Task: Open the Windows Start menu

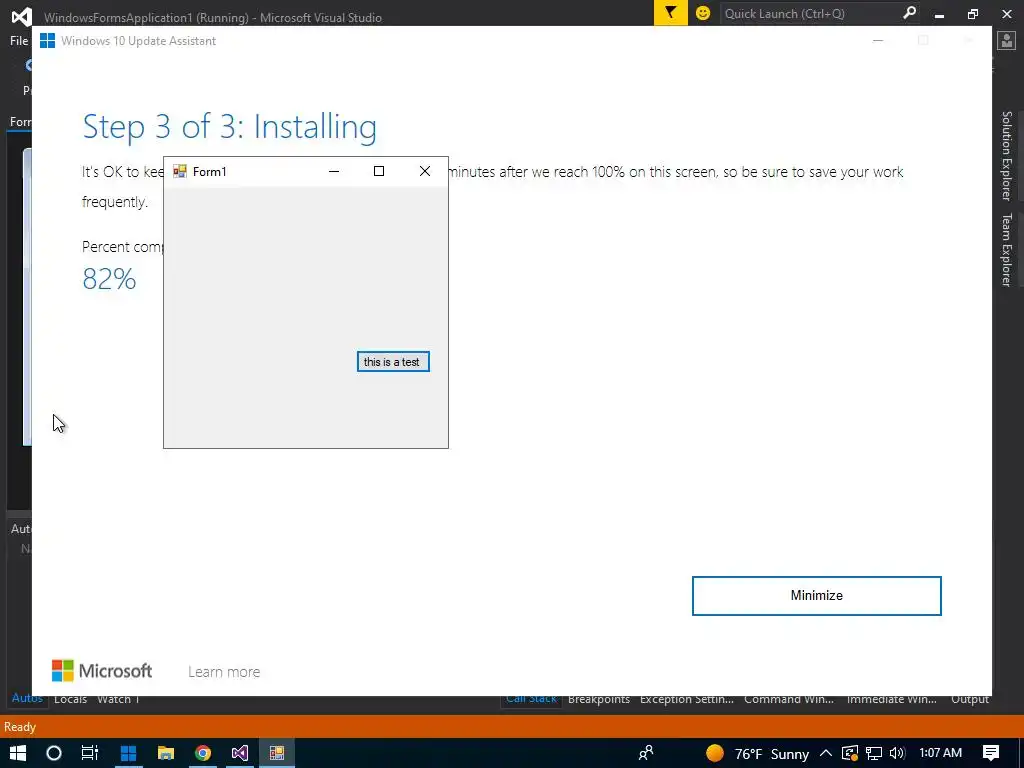Action: point(18,753)
